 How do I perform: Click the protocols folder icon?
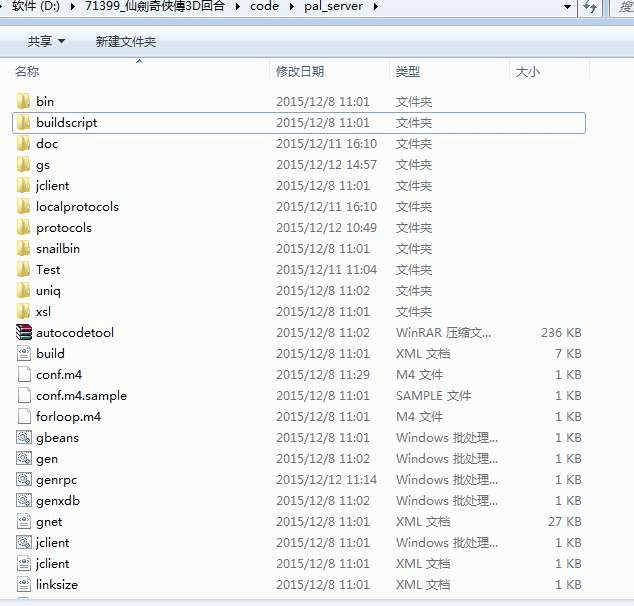click(23, 228)
